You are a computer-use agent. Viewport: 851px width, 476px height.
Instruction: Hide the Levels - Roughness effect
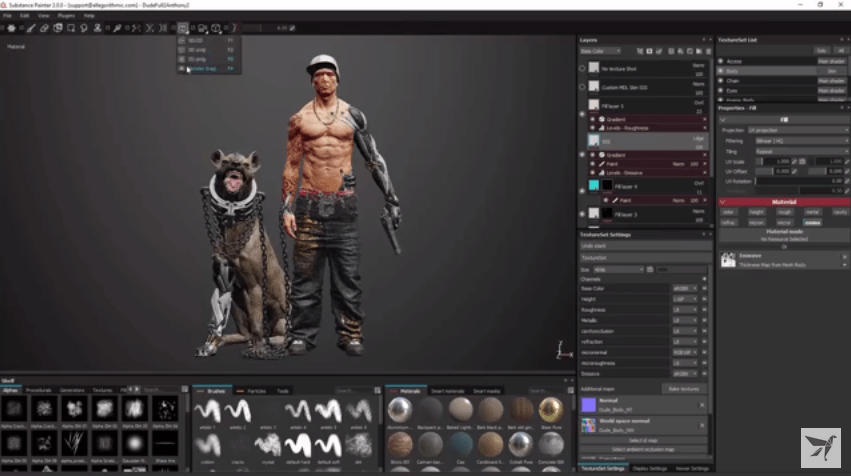tap(593, 128)
